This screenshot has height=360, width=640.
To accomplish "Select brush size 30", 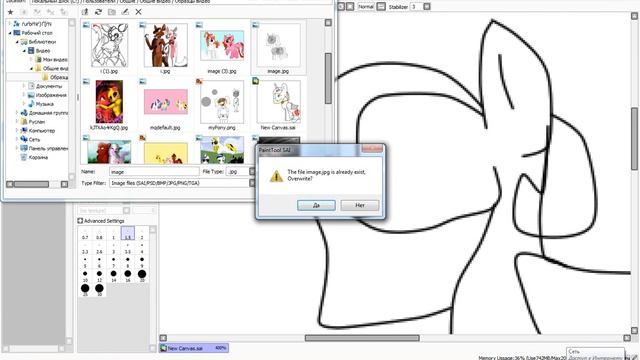I will point(99,290).
